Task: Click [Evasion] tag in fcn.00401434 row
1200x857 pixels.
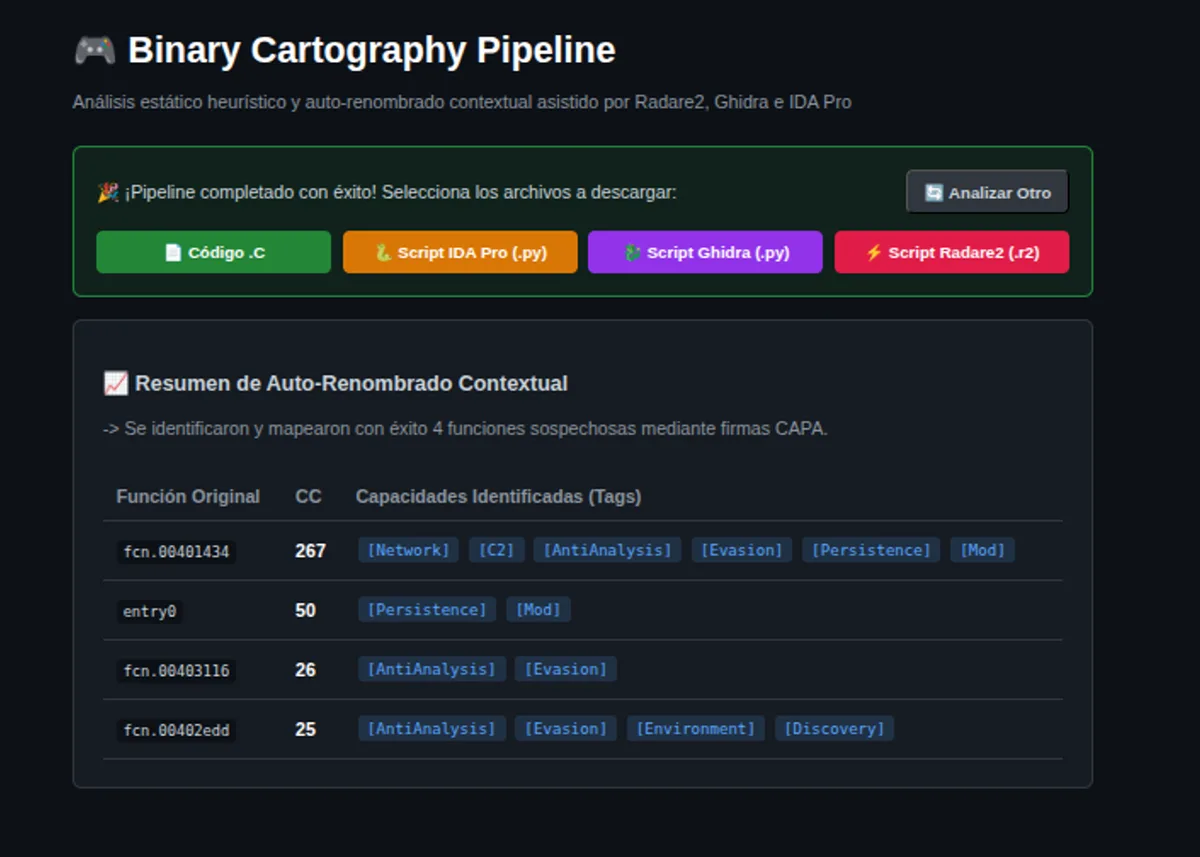Action: click(x=742, y=550)
